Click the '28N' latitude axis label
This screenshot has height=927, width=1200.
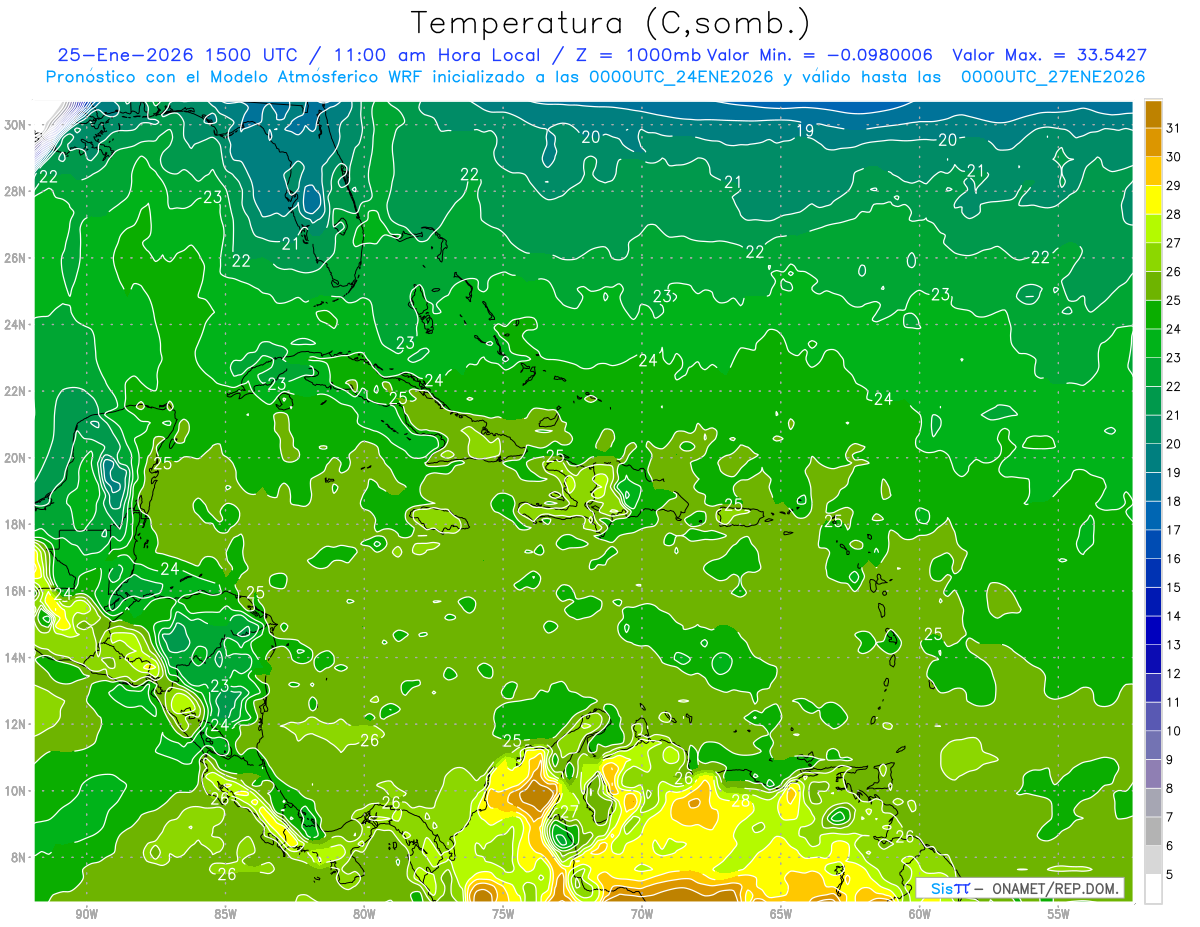point(16,191)
